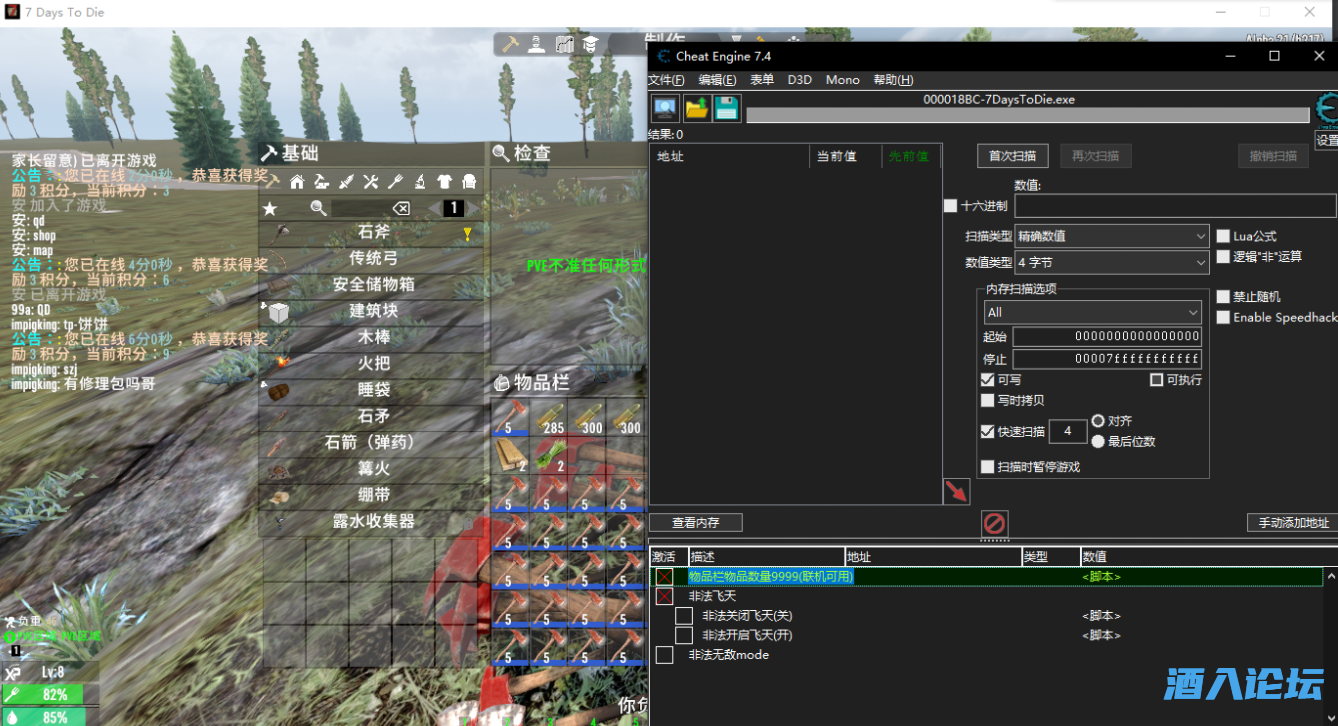The width and height of the screenshot is (1338, 726).
Task: Open the character tab icon in game
Action: coord(537,44)
